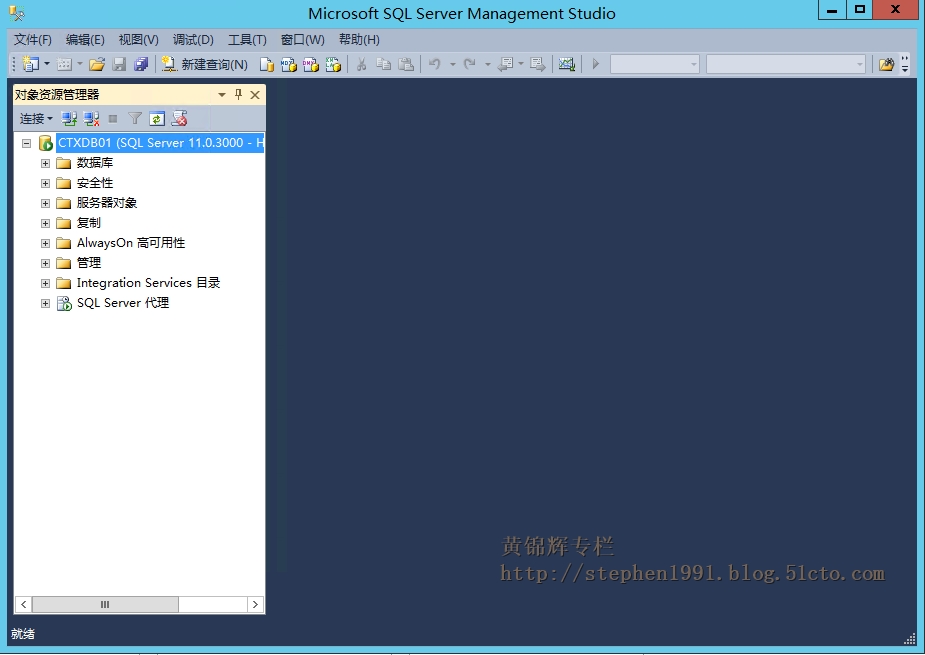Viewport: 925px width, 655px height.
Task: Open the Analysis Services XMLA query icon
Action: click(333, 64)
